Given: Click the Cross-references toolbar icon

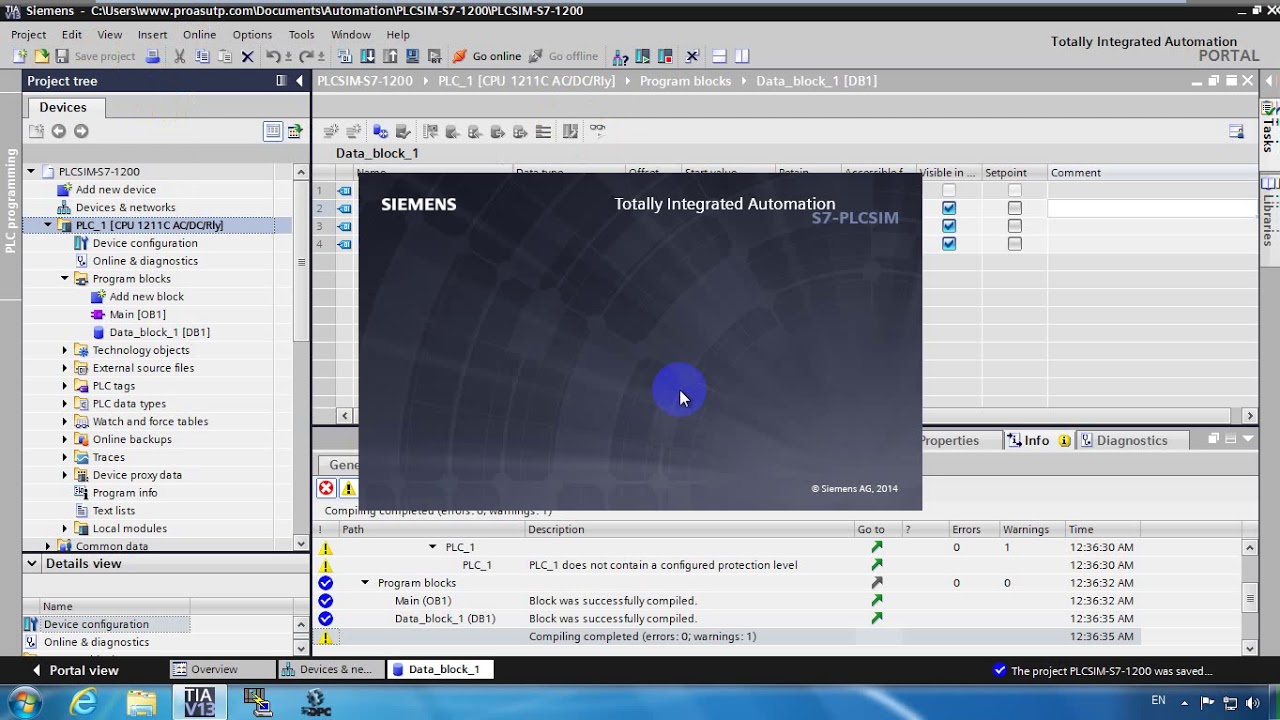Looking at the screenshot, I should [691, 56].
